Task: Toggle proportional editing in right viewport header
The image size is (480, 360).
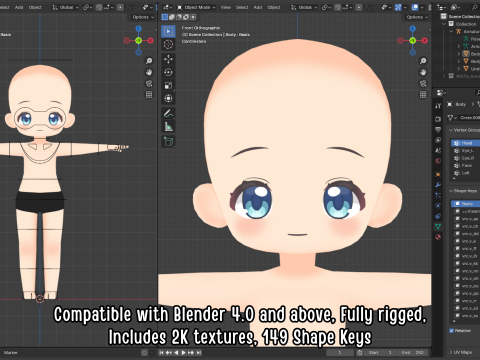Action: pyautogui.click(x=359, y=7)
